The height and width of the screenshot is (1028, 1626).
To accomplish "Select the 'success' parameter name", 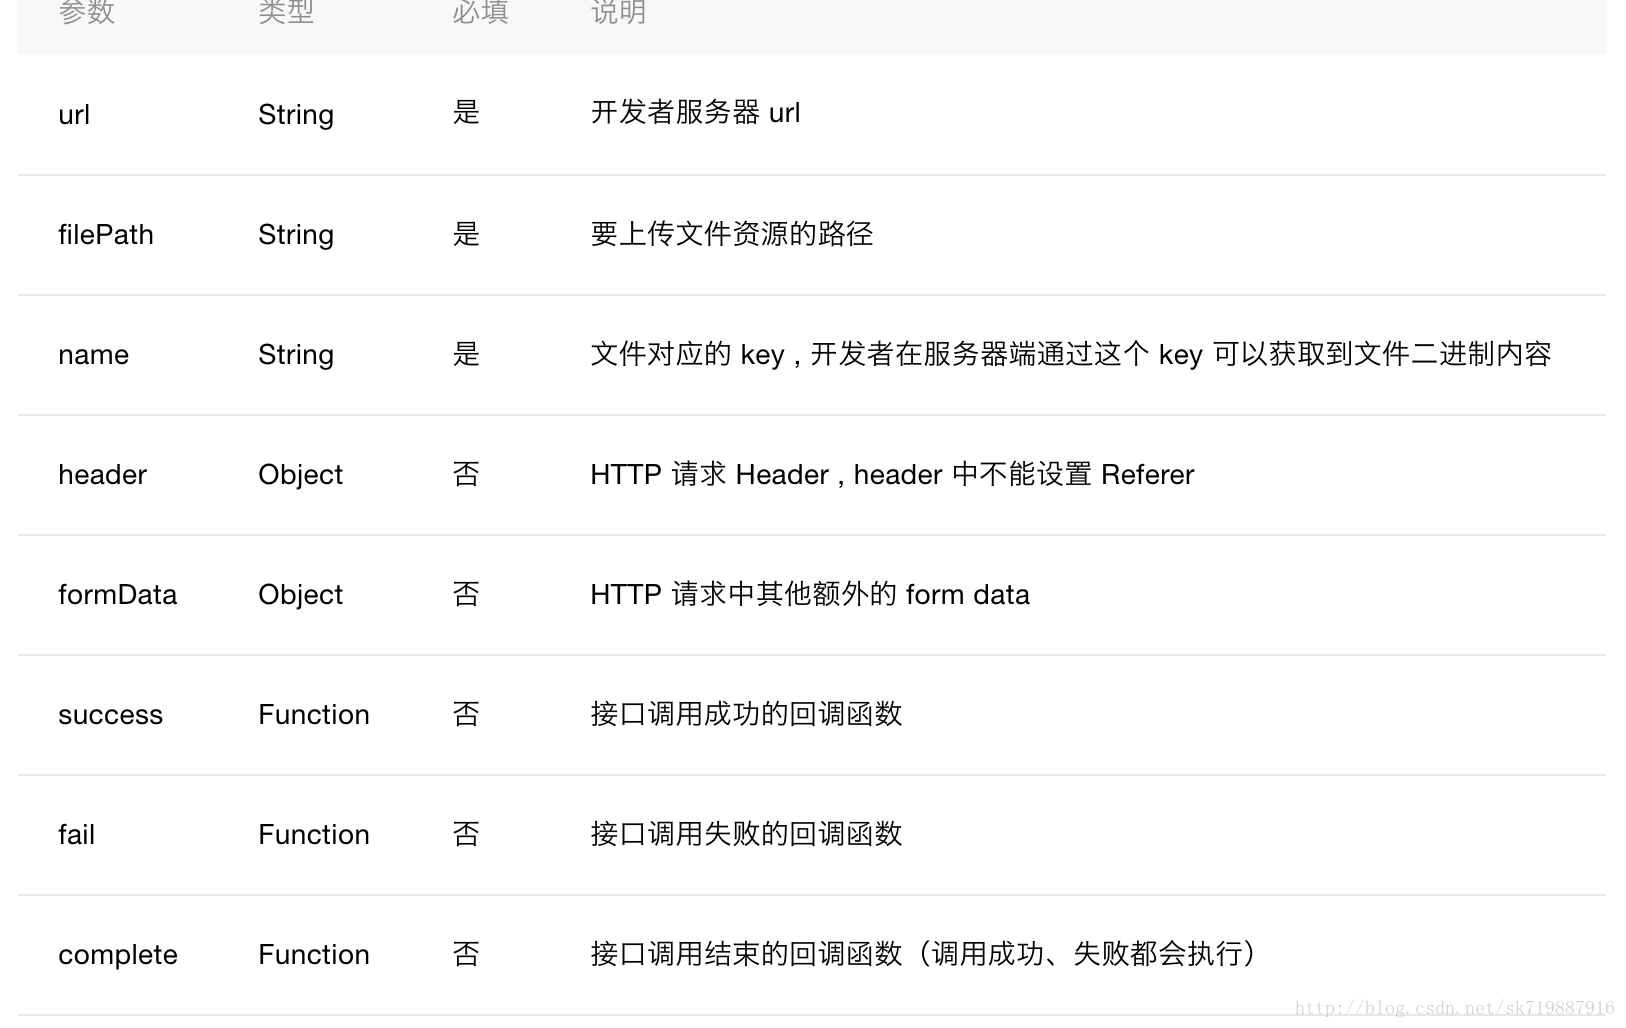I will tap(110, 715).
